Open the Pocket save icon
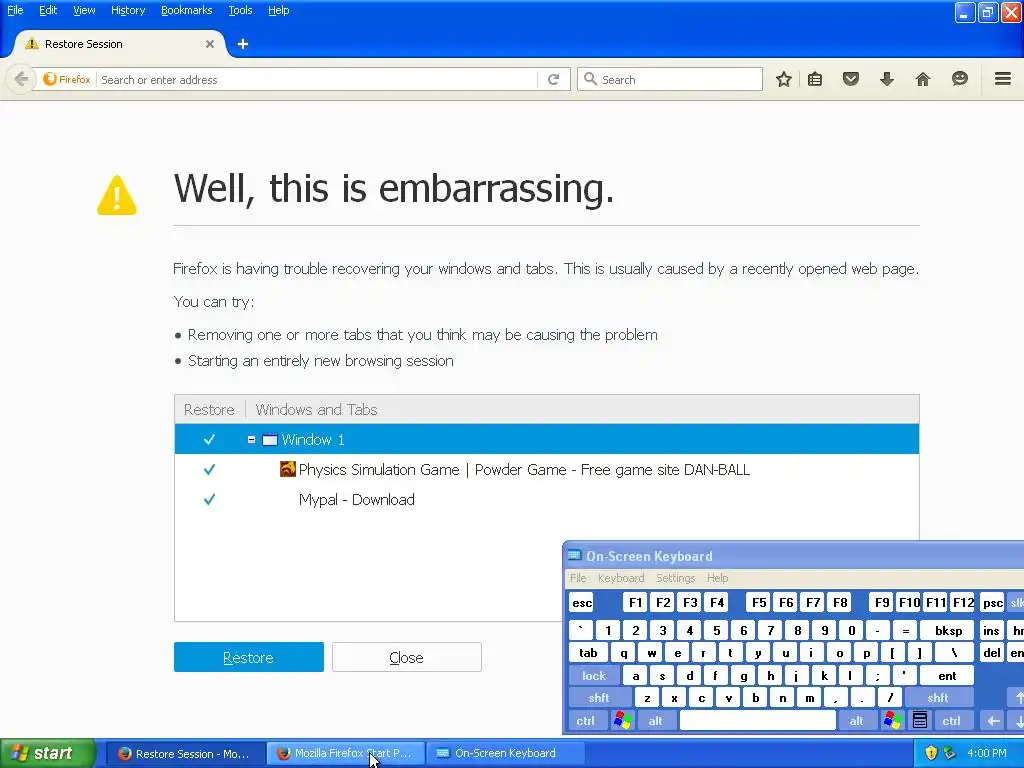This screenshot has height=768, width=1024. 850,80
